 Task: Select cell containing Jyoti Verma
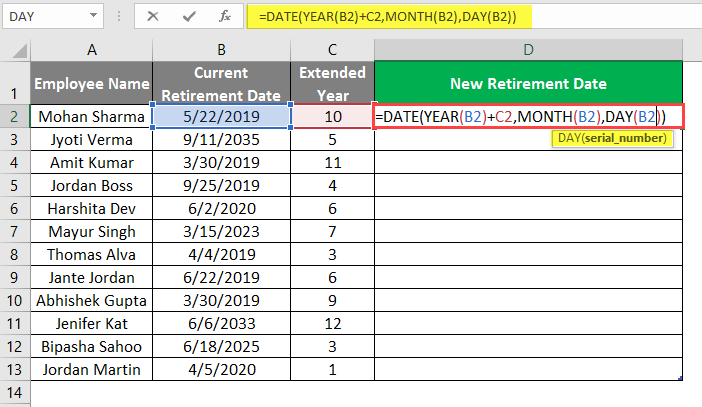click(x=91, y=140)
